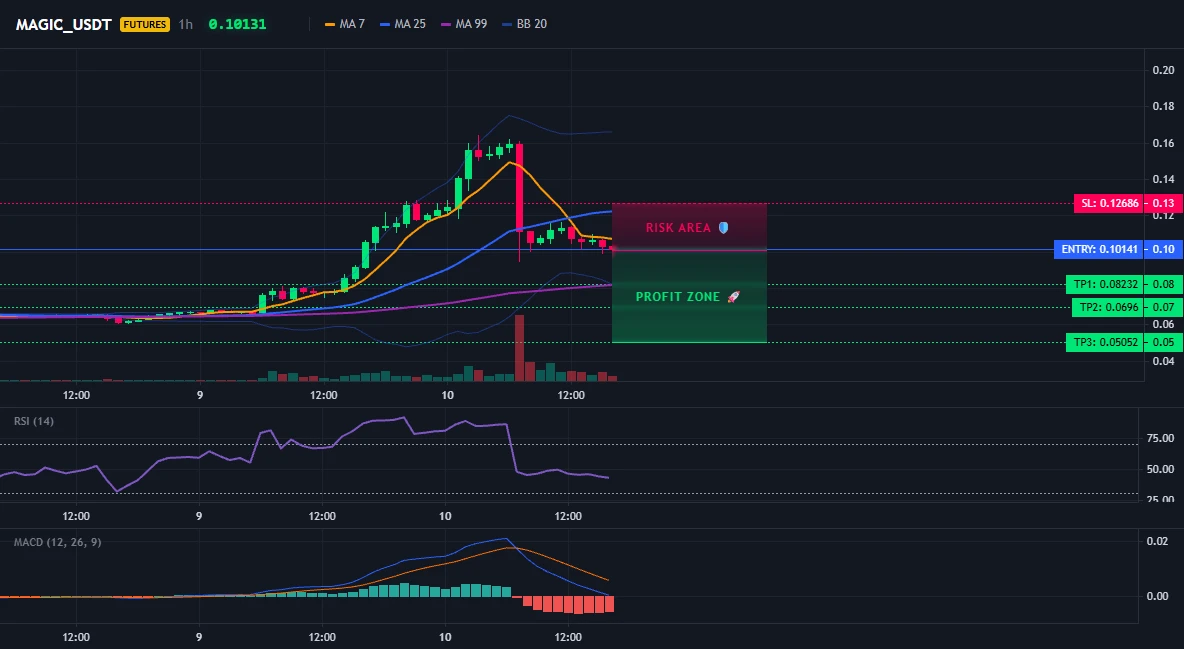Screen dimensions: 1184x649
Task: Select the TP1: 0.08232 target label
Action: (x=1104, y=285)
